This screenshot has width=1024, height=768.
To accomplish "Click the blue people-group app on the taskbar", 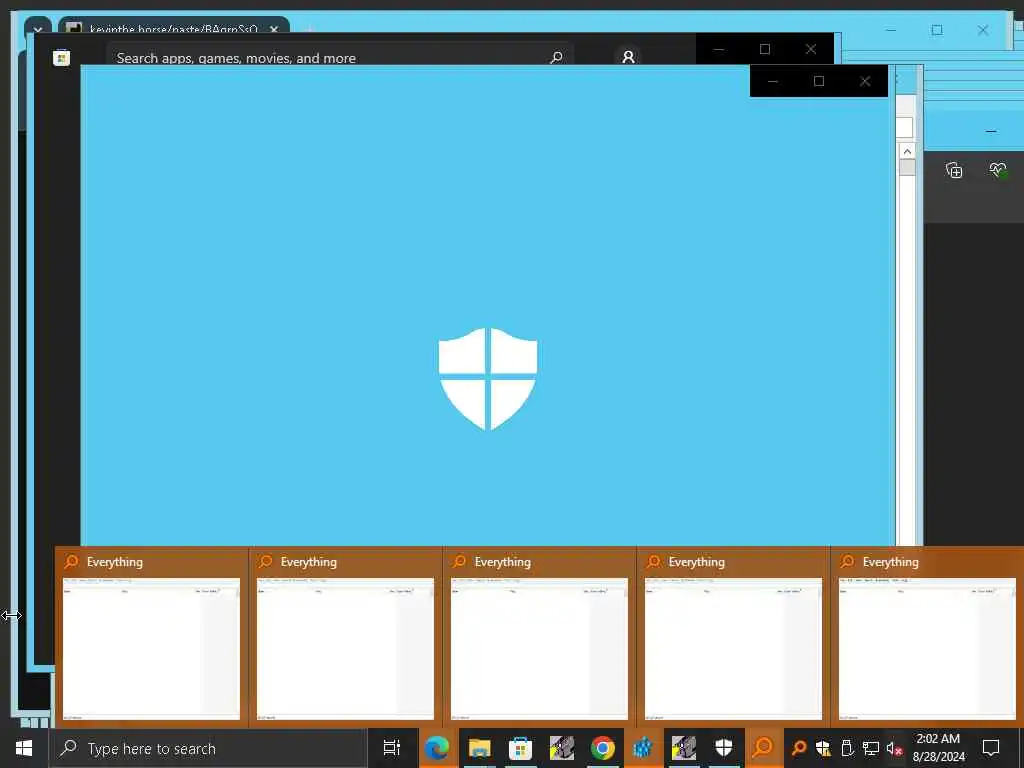I will point(643,748).
